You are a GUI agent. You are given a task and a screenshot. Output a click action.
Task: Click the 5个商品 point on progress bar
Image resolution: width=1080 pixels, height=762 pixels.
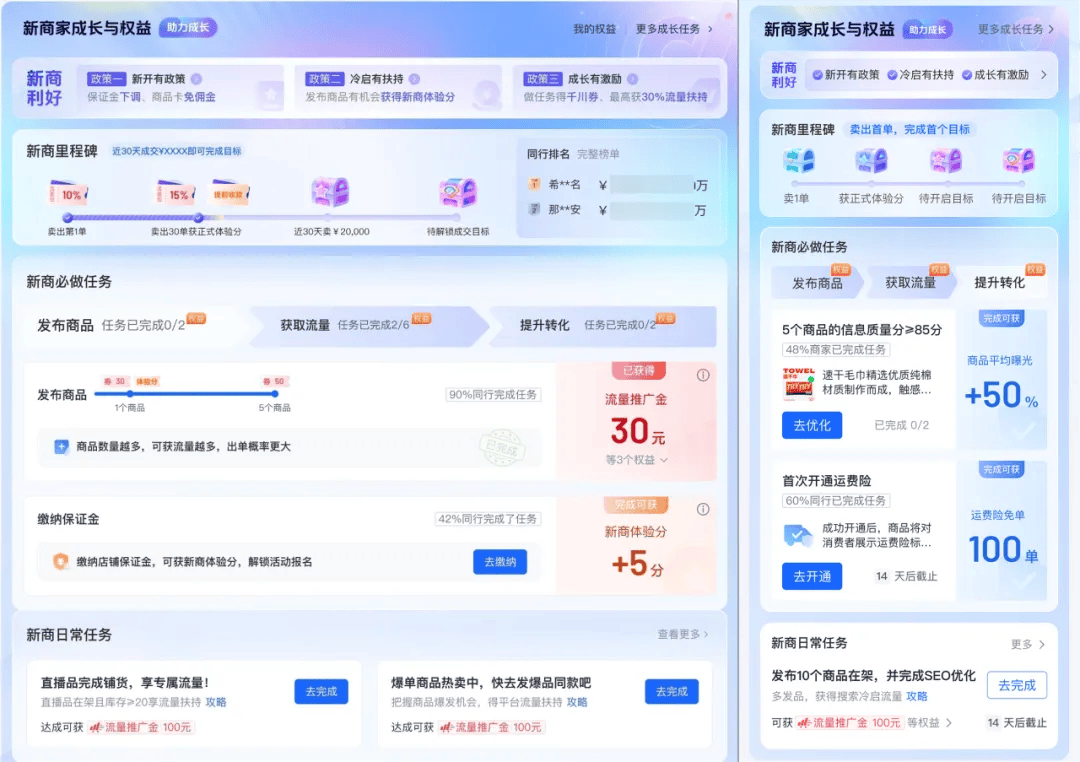pyautogui.click(x=274, y=395)
